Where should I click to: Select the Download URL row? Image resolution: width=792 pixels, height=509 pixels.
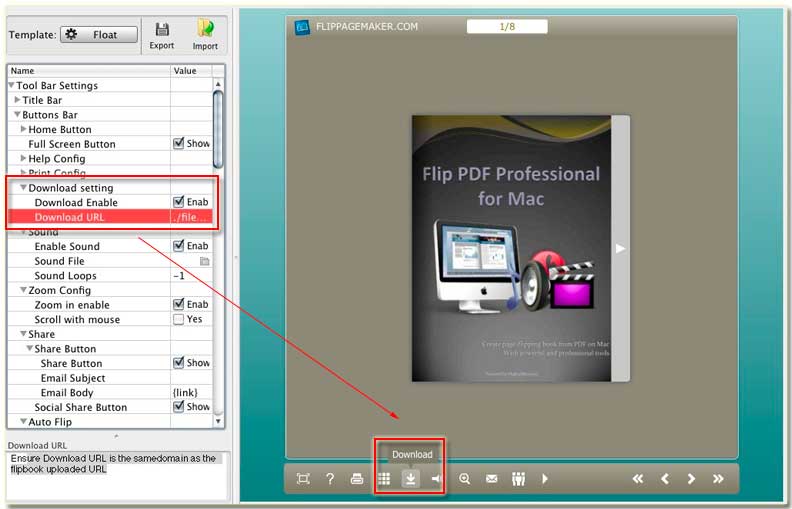110,217
